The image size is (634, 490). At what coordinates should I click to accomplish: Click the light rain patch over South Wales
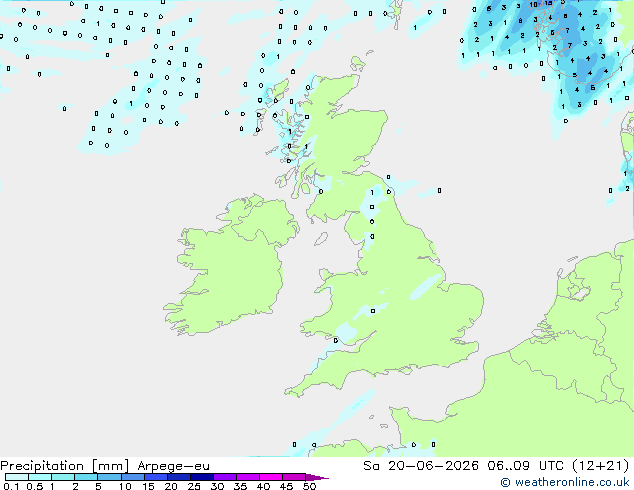tap(346, 332)
